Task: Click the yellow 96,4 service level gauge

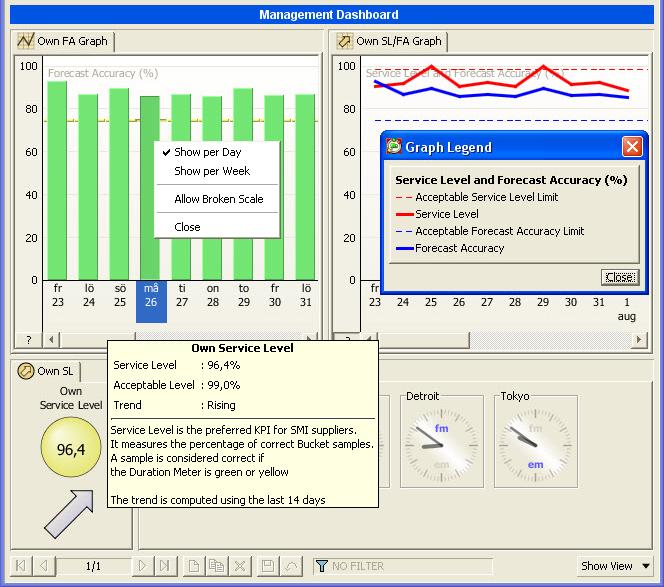Action: coord(71,449)
